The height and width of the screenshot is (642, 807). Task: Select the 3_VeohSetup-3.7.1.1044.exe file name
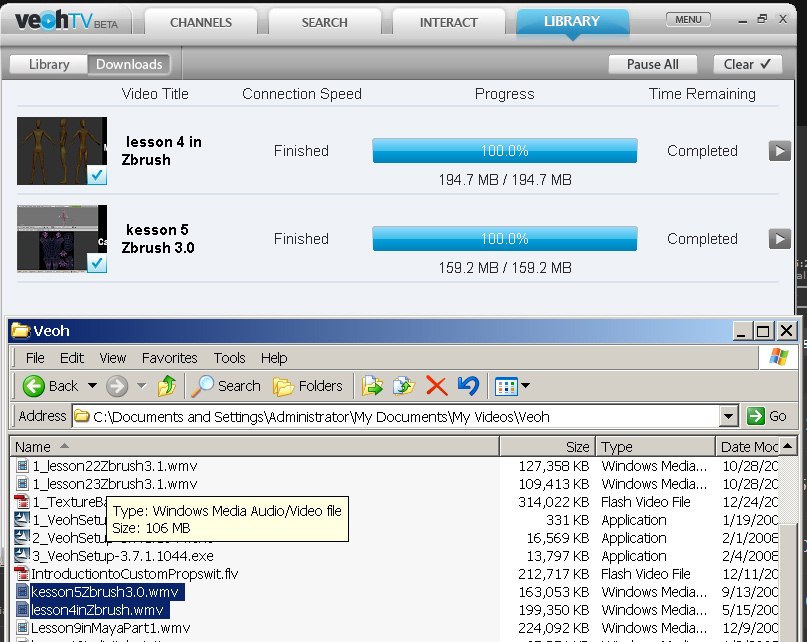[122, 556]
